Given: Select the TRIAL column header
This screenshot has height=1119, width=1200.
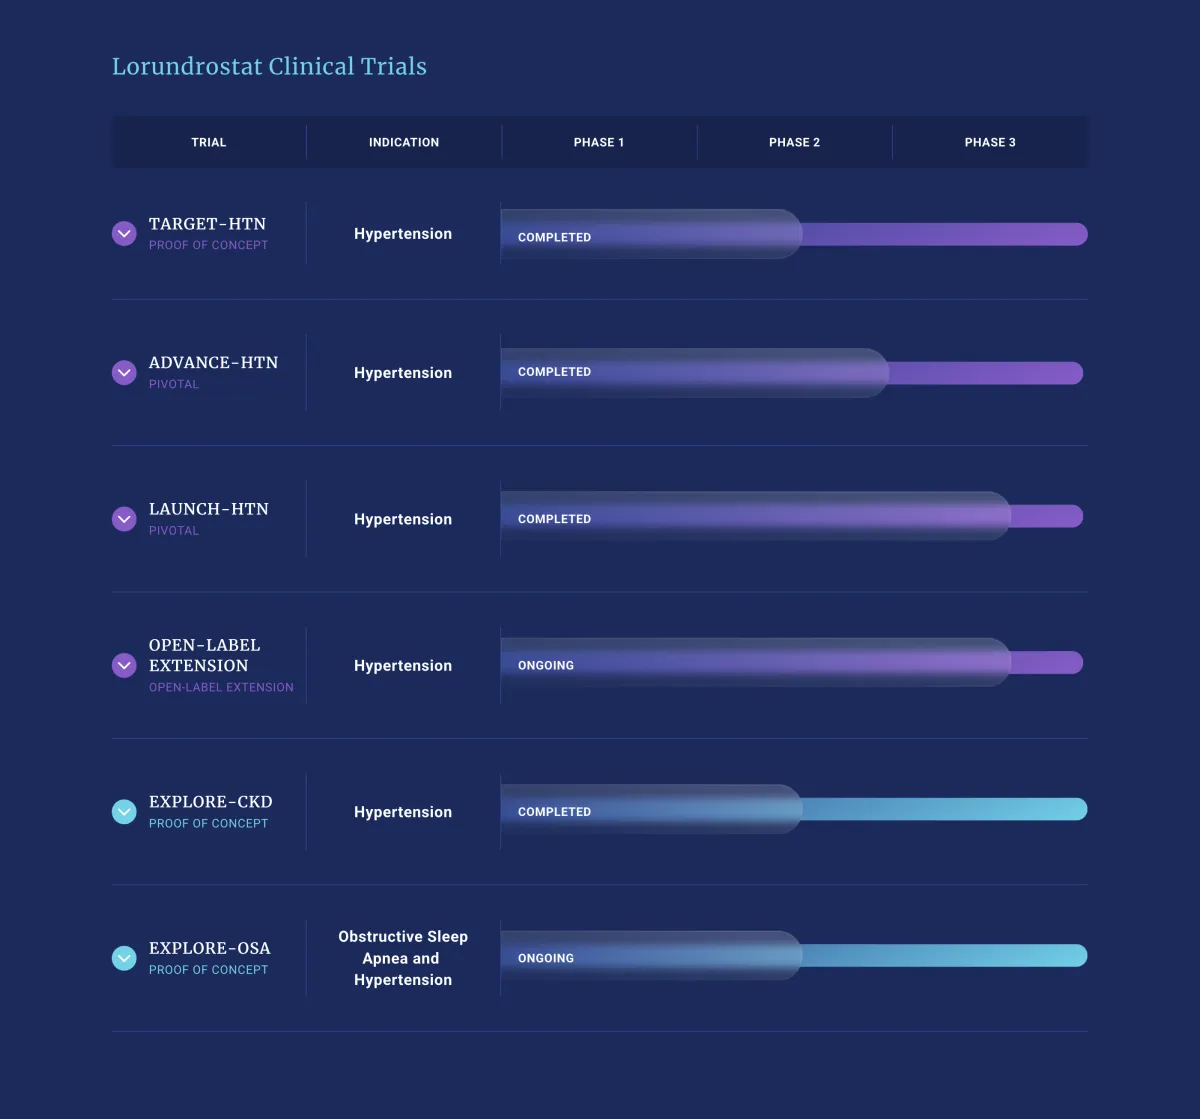Looking at the screenshot, I should click(x=208, y=142).
